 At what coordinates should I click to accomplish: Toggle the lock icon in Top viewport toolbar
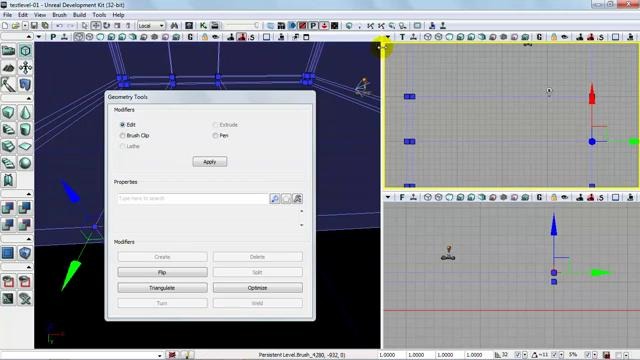554,37
